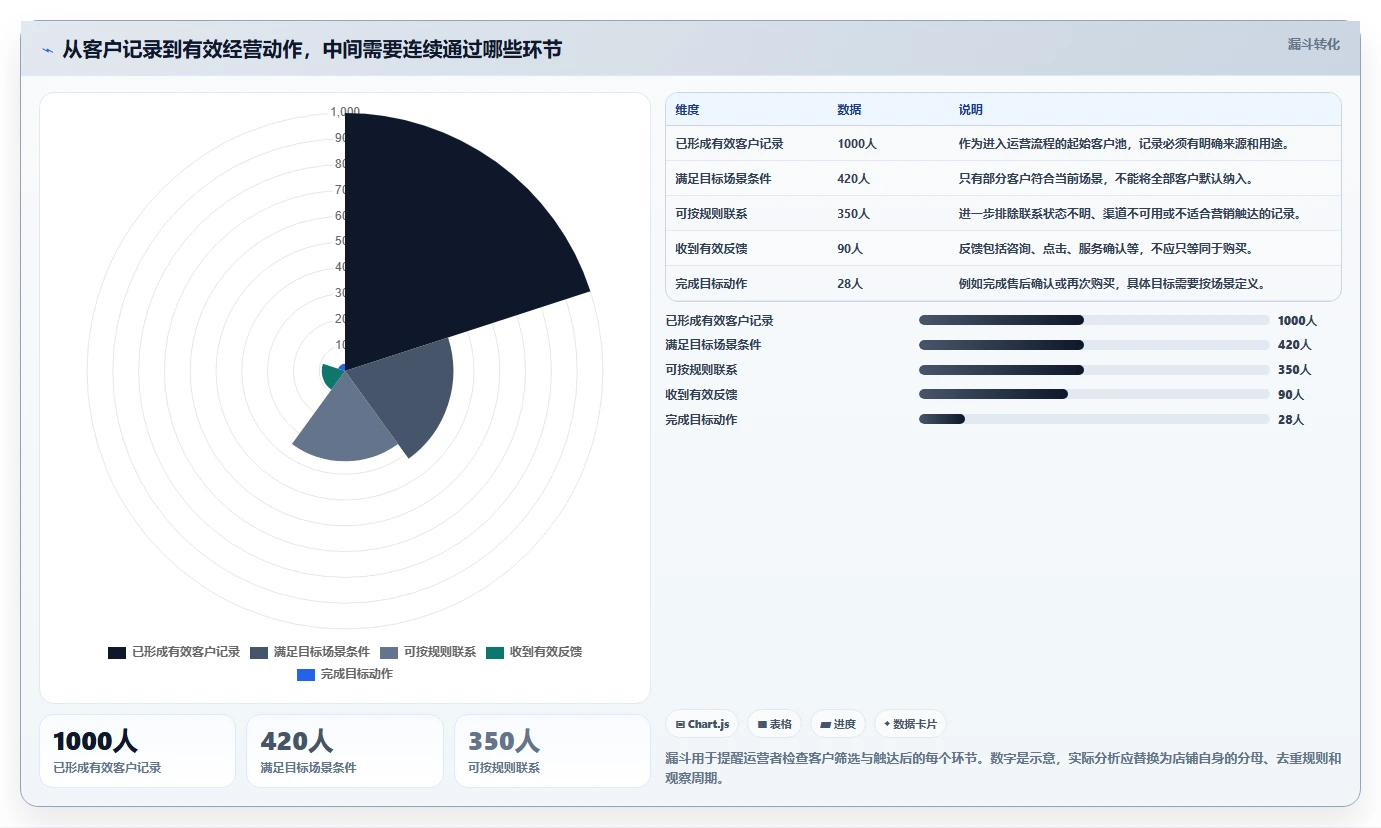
Task: Click the Chart.js chip
Action: 702,724
